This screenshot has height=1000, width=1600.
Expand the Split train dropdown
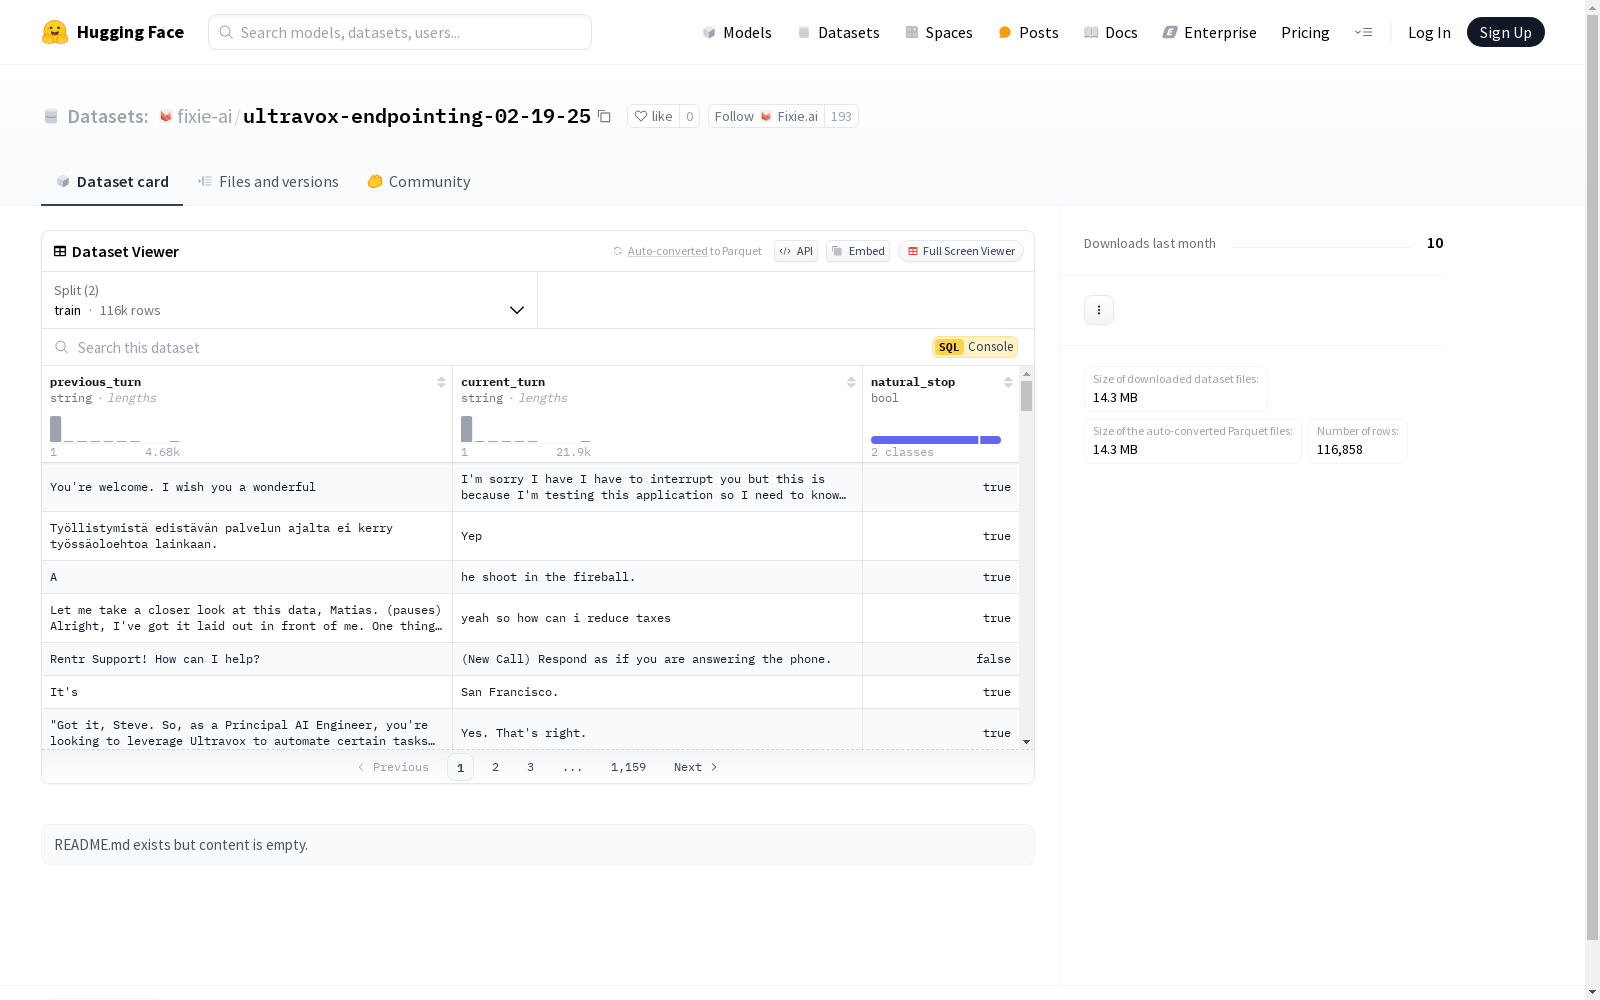[289, 300]
